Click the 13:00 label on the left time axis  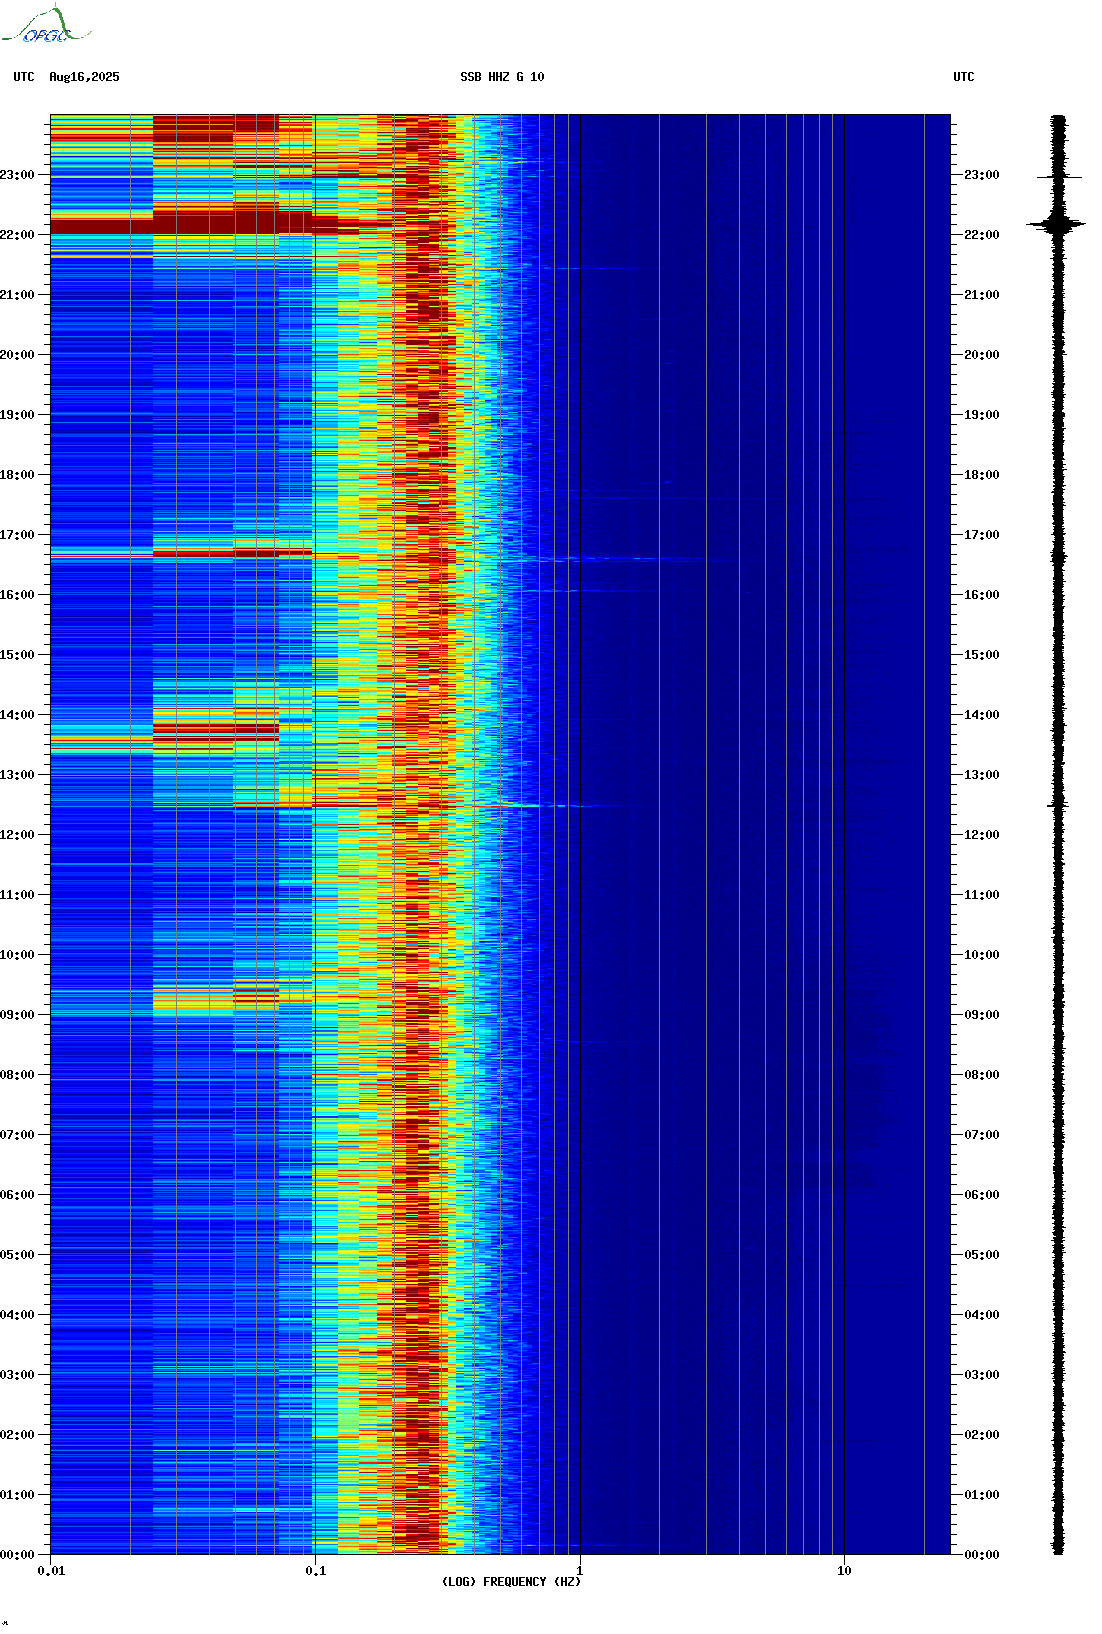(x=17, y=775)
